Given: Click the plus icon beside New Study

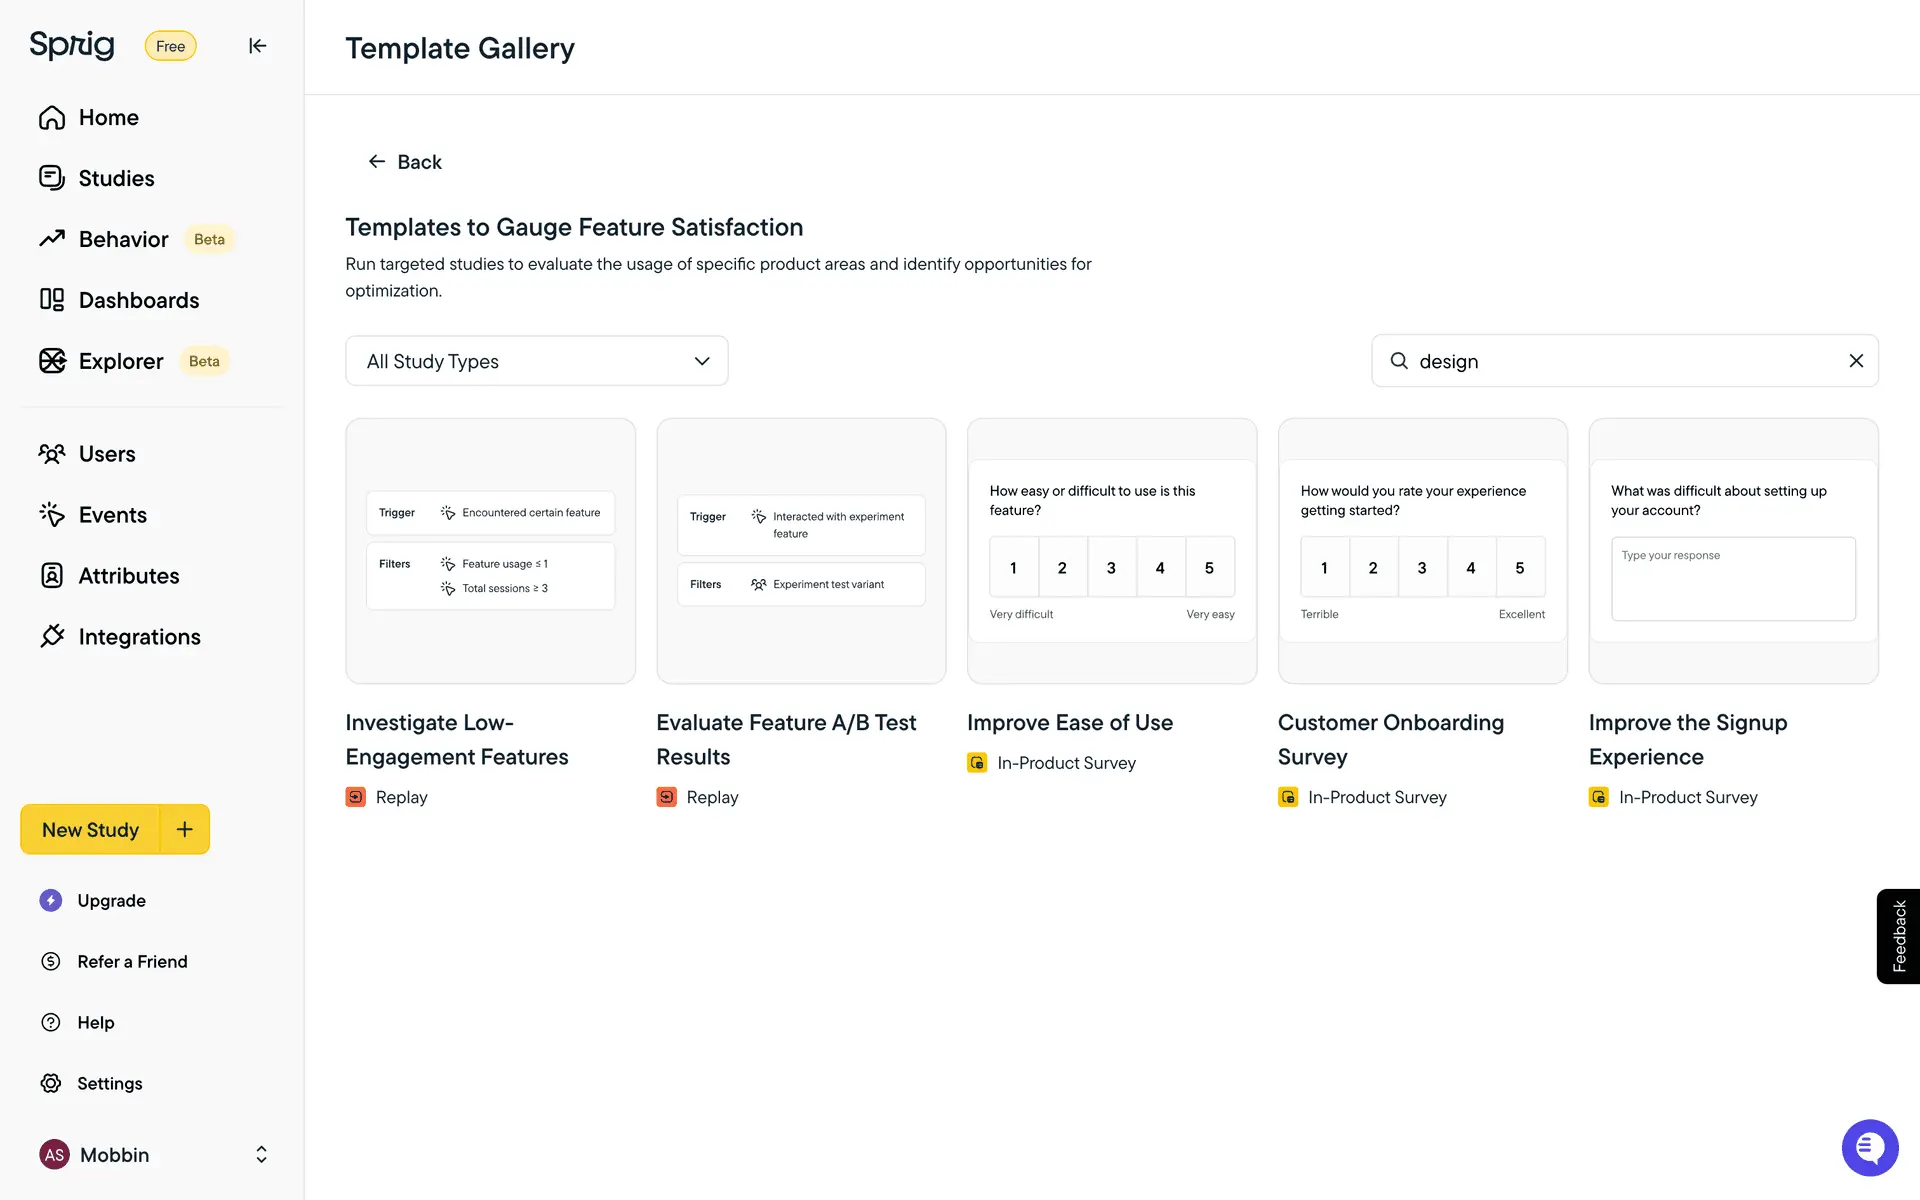Looking at the screenshot, I should point(185,830).
